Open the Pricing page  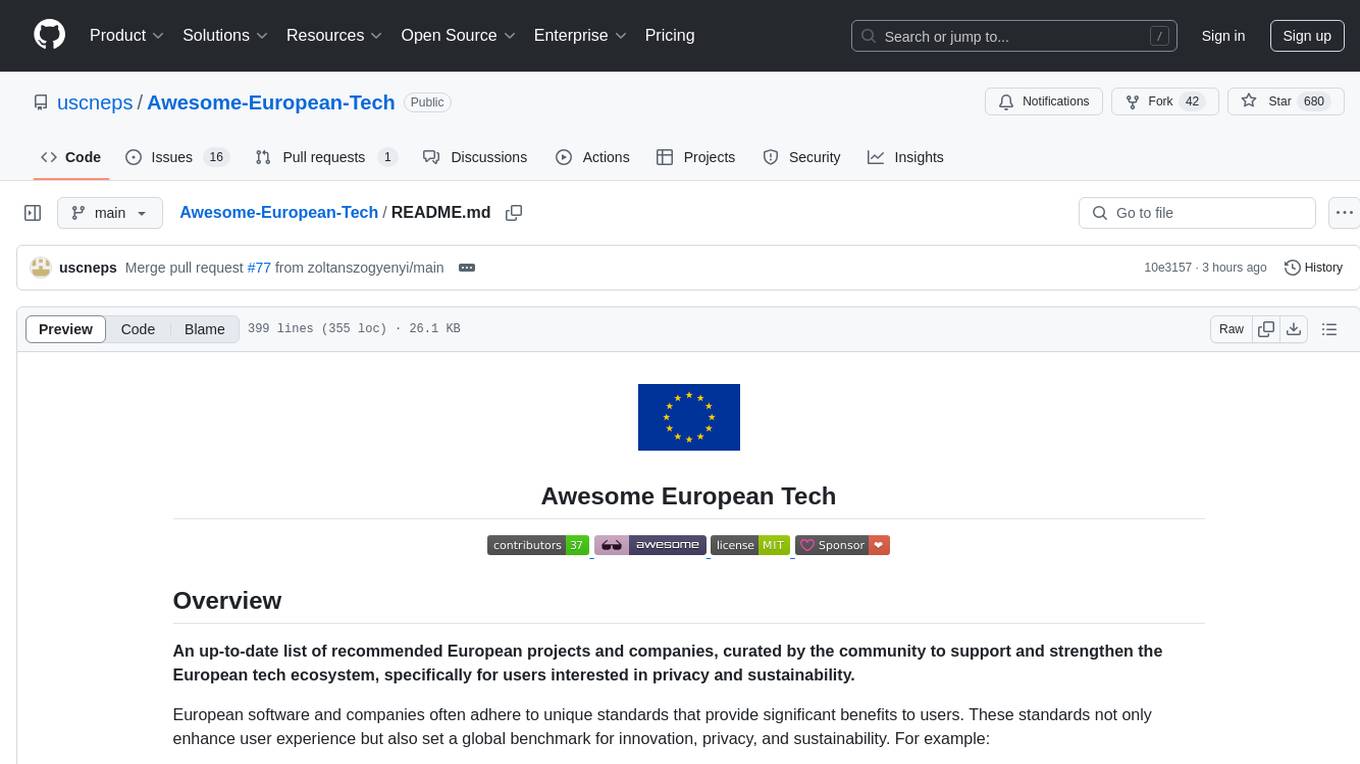[x=670, y=35]
